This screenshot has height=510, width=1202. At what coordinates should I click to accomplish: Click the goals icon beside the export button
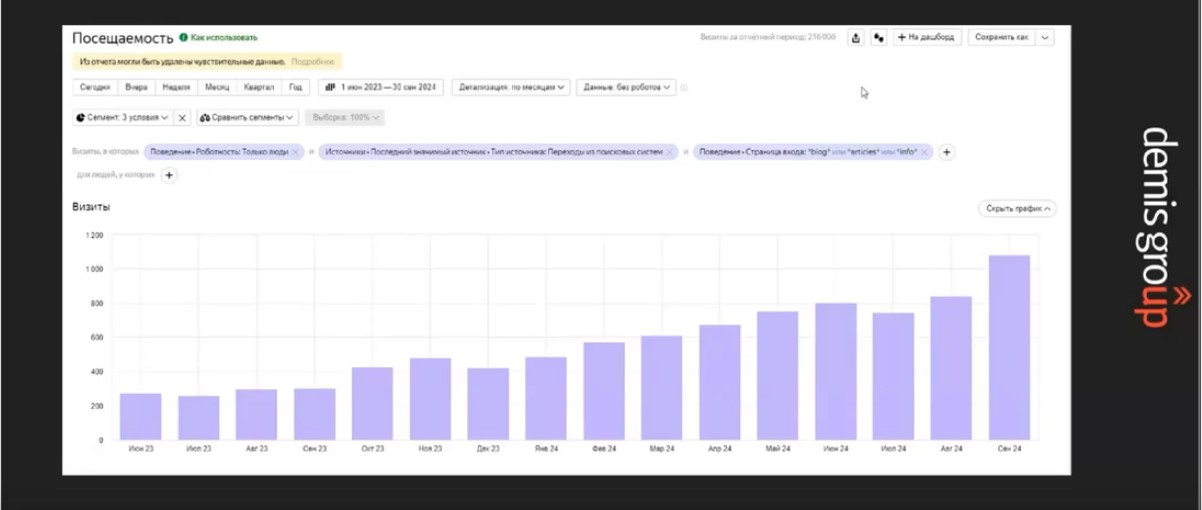point(878,38)
